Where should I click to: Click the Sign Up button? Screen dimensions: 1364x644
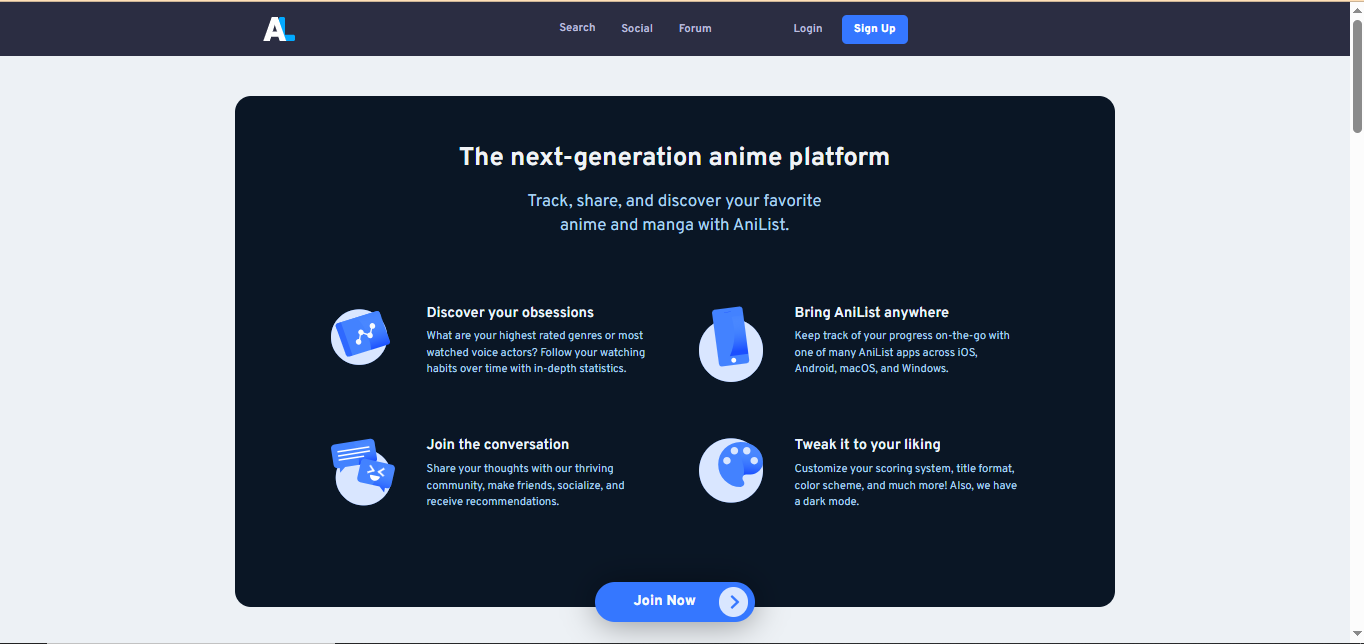coord(875,29)
